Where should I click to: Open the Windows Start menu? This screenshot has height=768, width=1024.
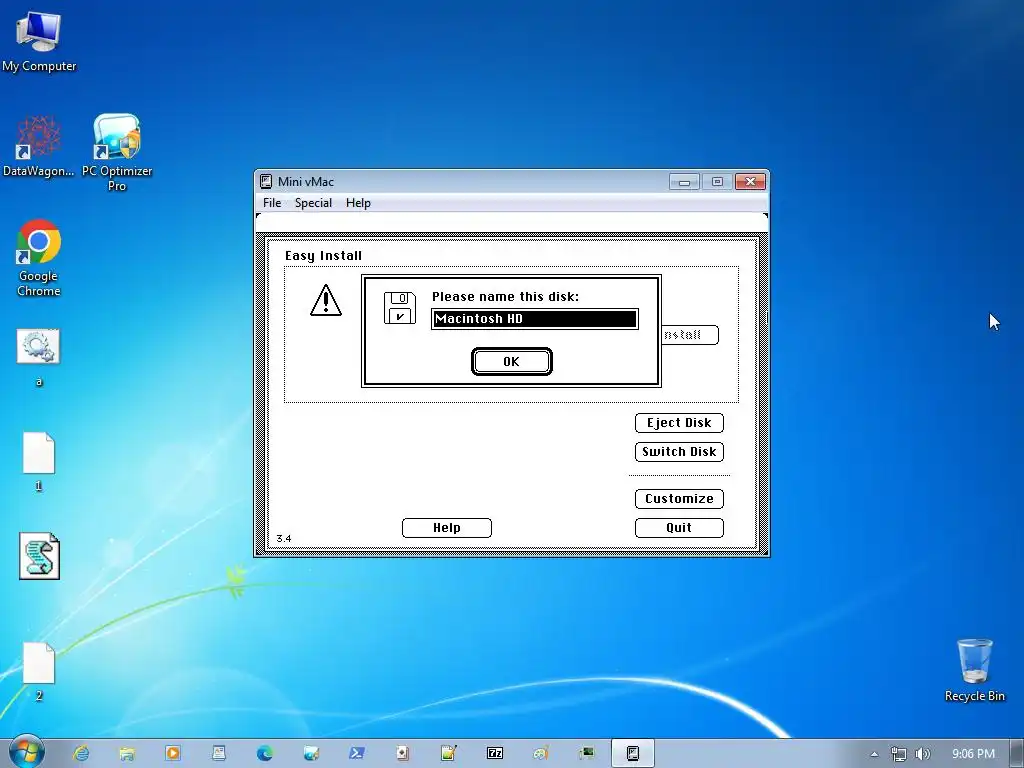[26, 752]
